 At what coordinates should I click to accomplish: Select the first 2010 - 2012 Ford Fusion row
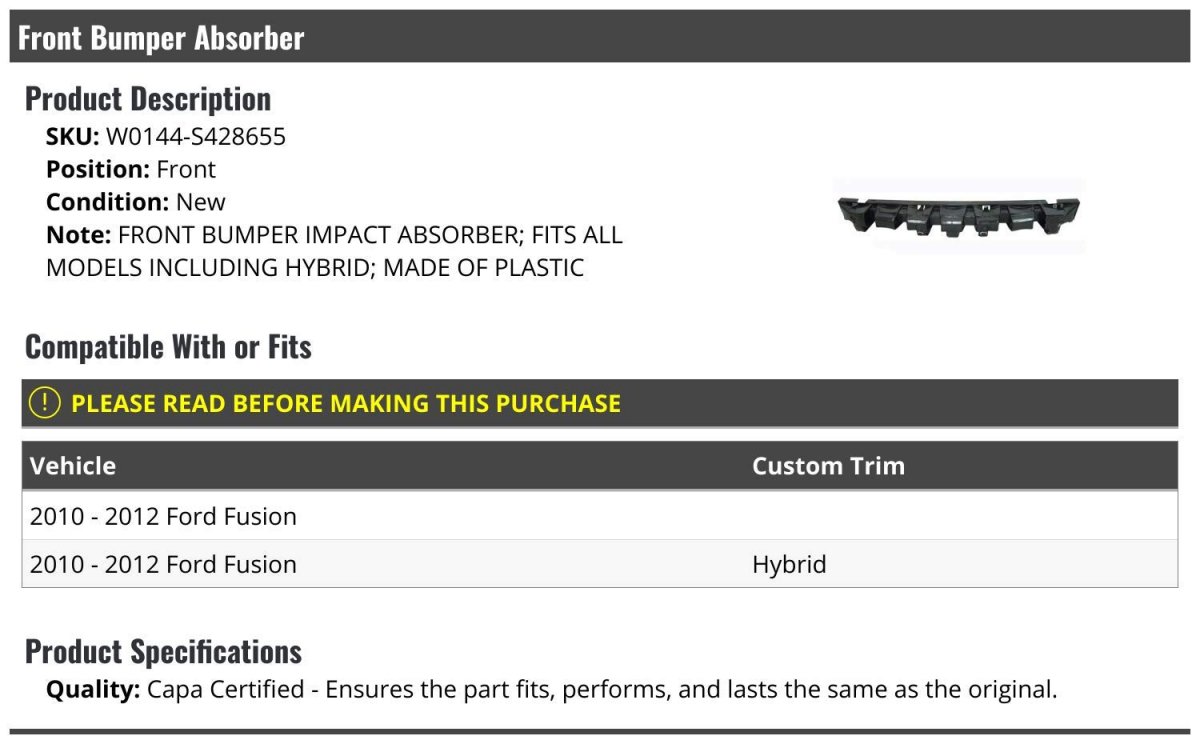click(x=600, y=516)
